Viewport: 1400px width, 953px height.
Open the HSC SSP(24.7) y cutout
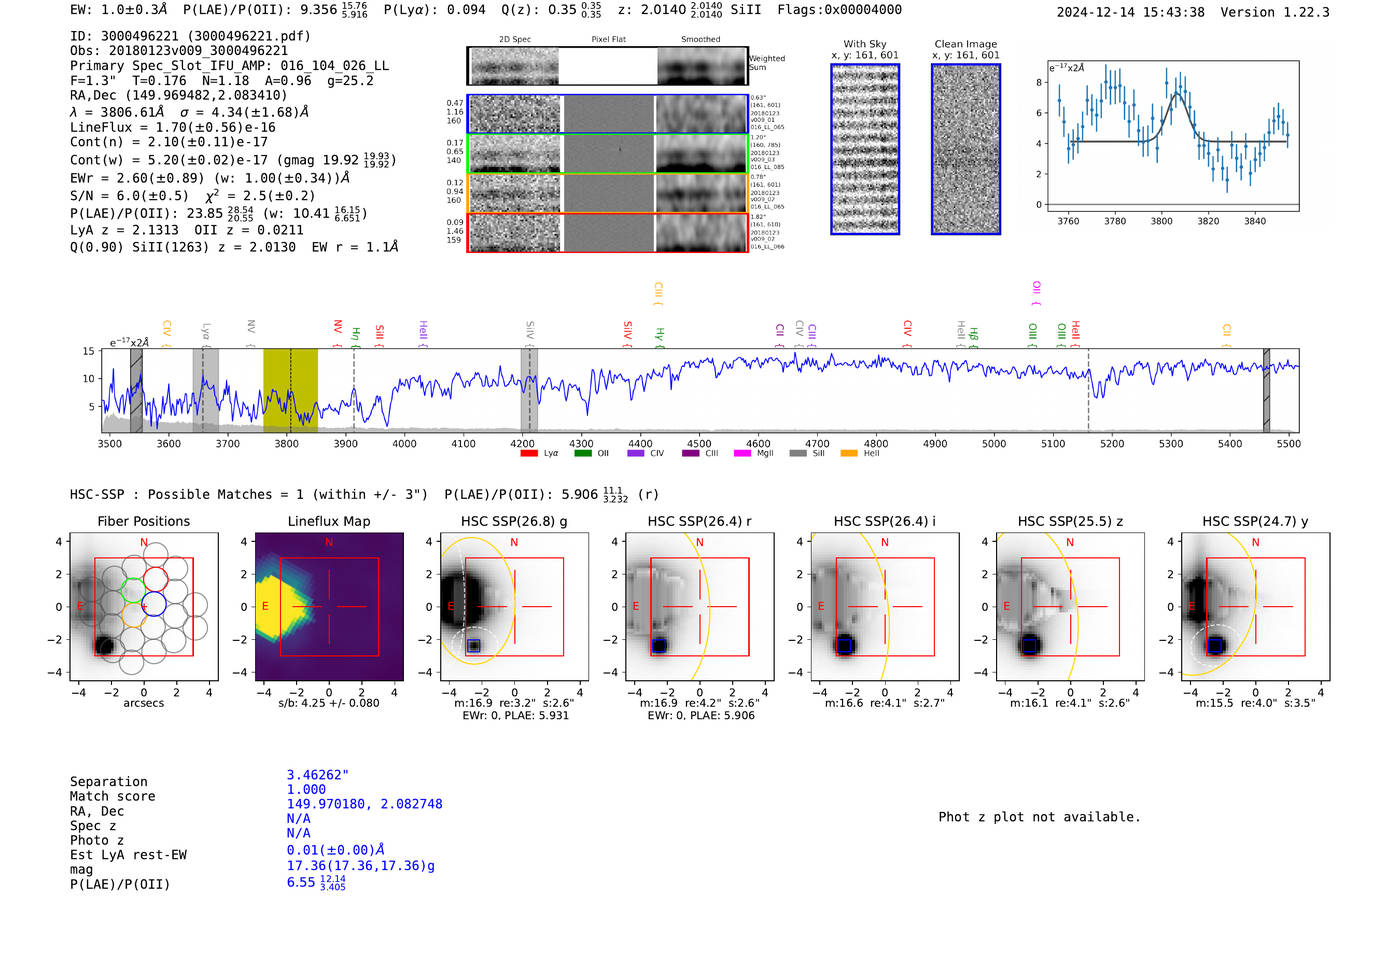point(1256,607)
